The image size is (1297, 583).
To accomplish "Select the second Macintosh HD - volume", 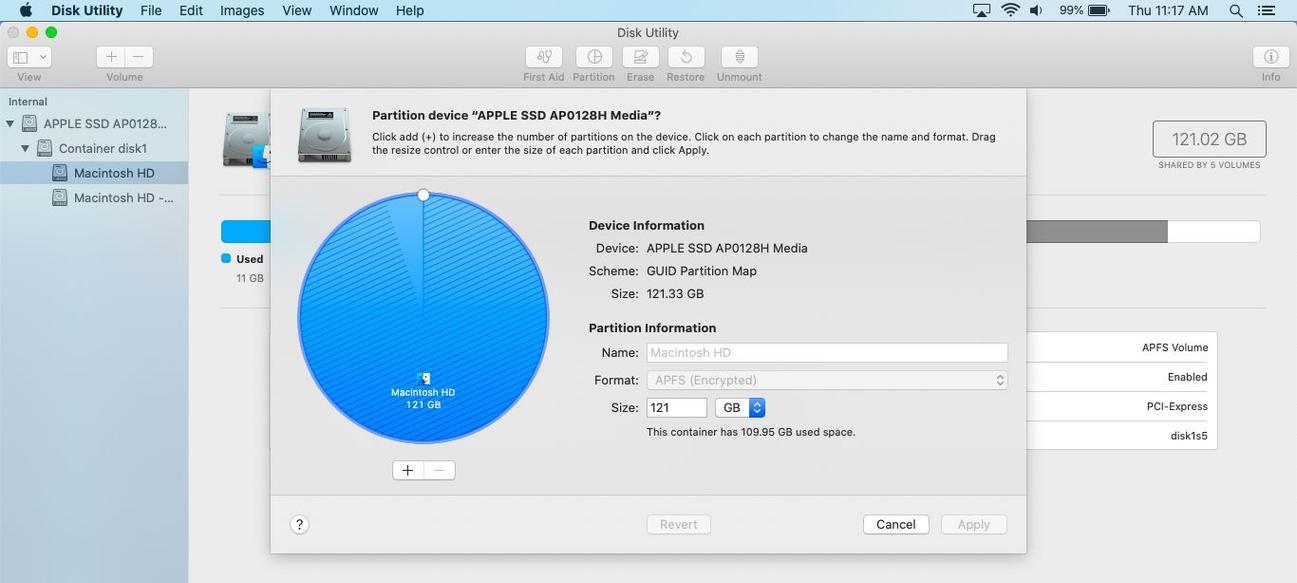I will (x=94, y=198).
